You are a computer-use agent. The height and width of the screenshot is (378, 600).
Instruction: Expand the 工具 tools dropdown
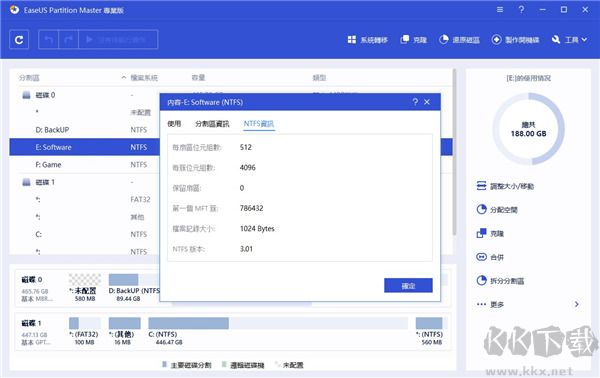[569, 40]
